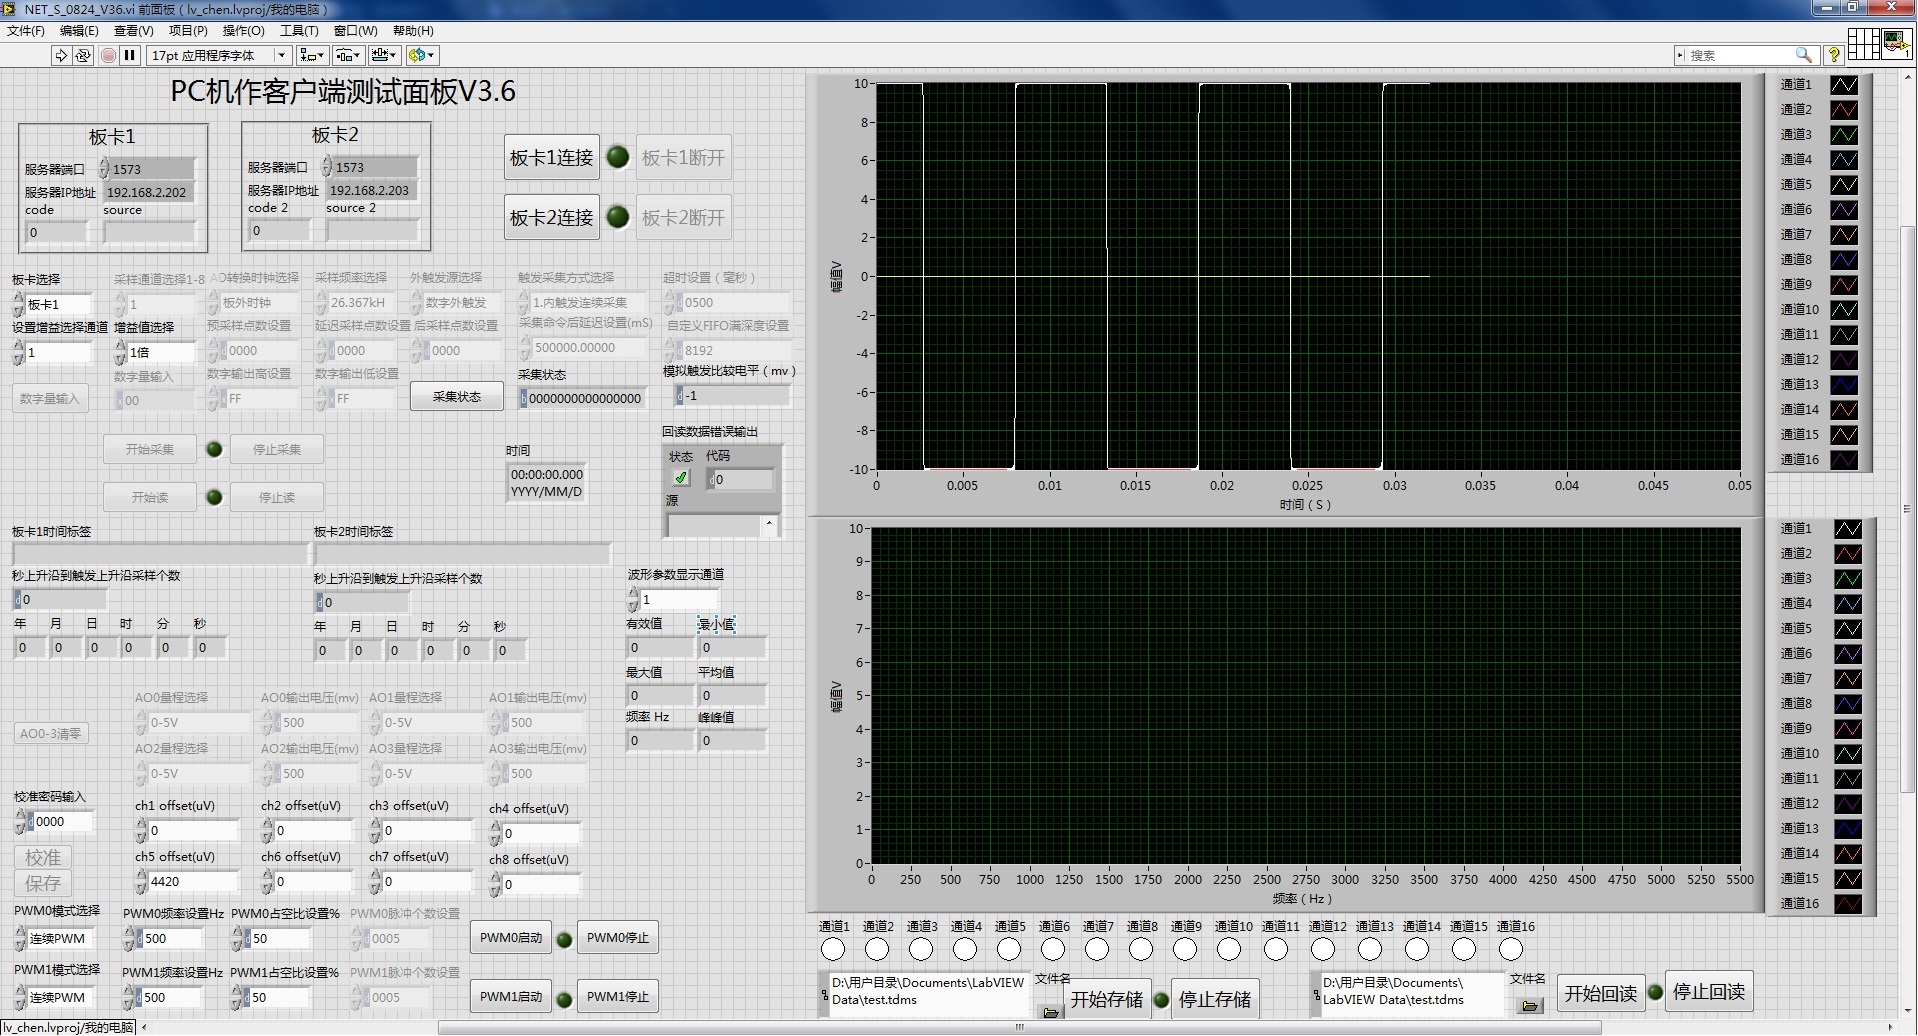Image resolution: width=1918 pixels, height=1036 pixels.
Task: Click 通道9 plot icon in upper legend
Action: [x=1844, y=285]
